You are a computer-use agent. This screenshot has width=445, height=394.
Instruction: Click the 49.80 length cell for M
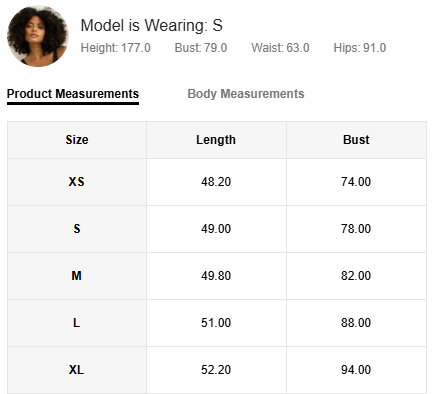tap(216, 276)
